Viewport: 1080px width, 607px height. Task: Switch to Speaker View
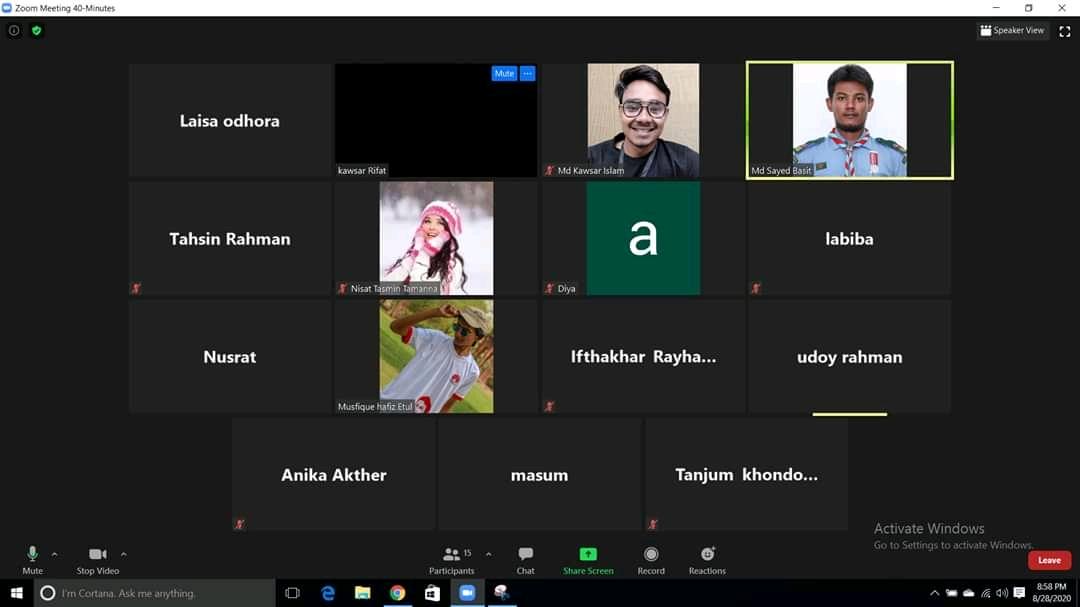pyautogui.click(x=1012, y=30)
